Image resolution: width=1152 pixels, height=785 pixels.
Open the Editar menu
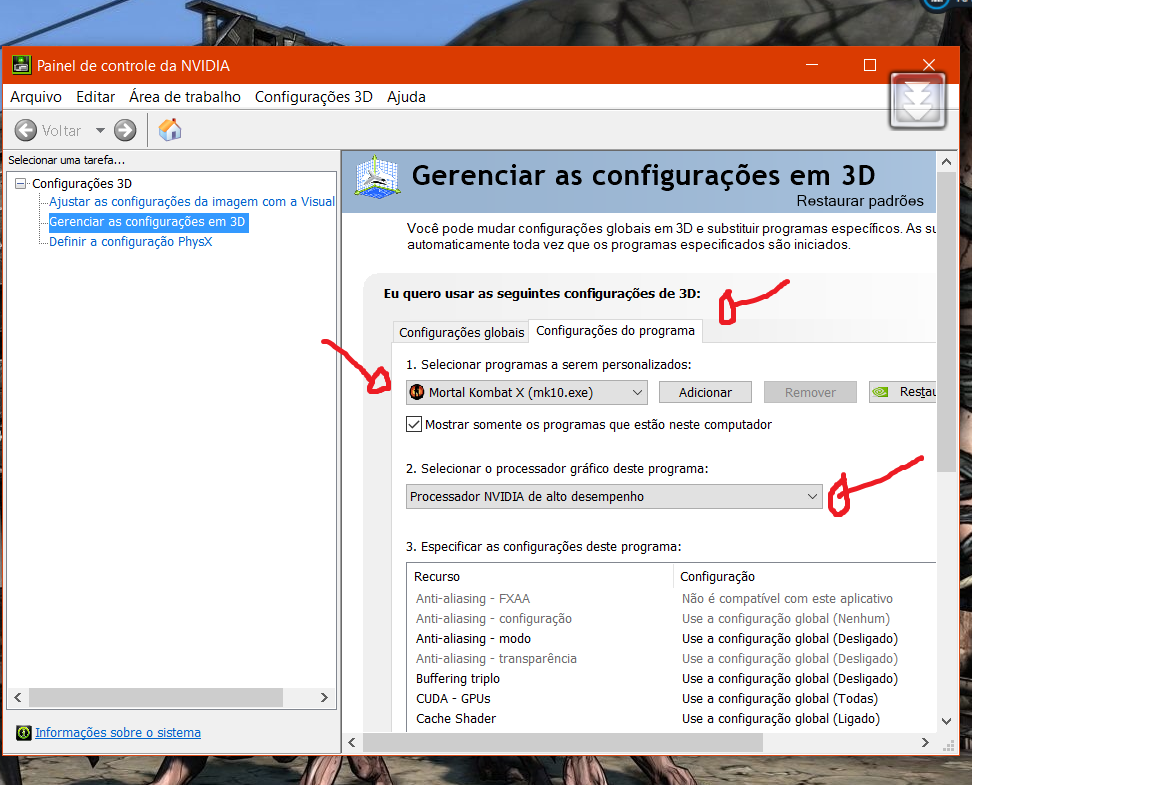pyautogui.click(x=96, y=97)
